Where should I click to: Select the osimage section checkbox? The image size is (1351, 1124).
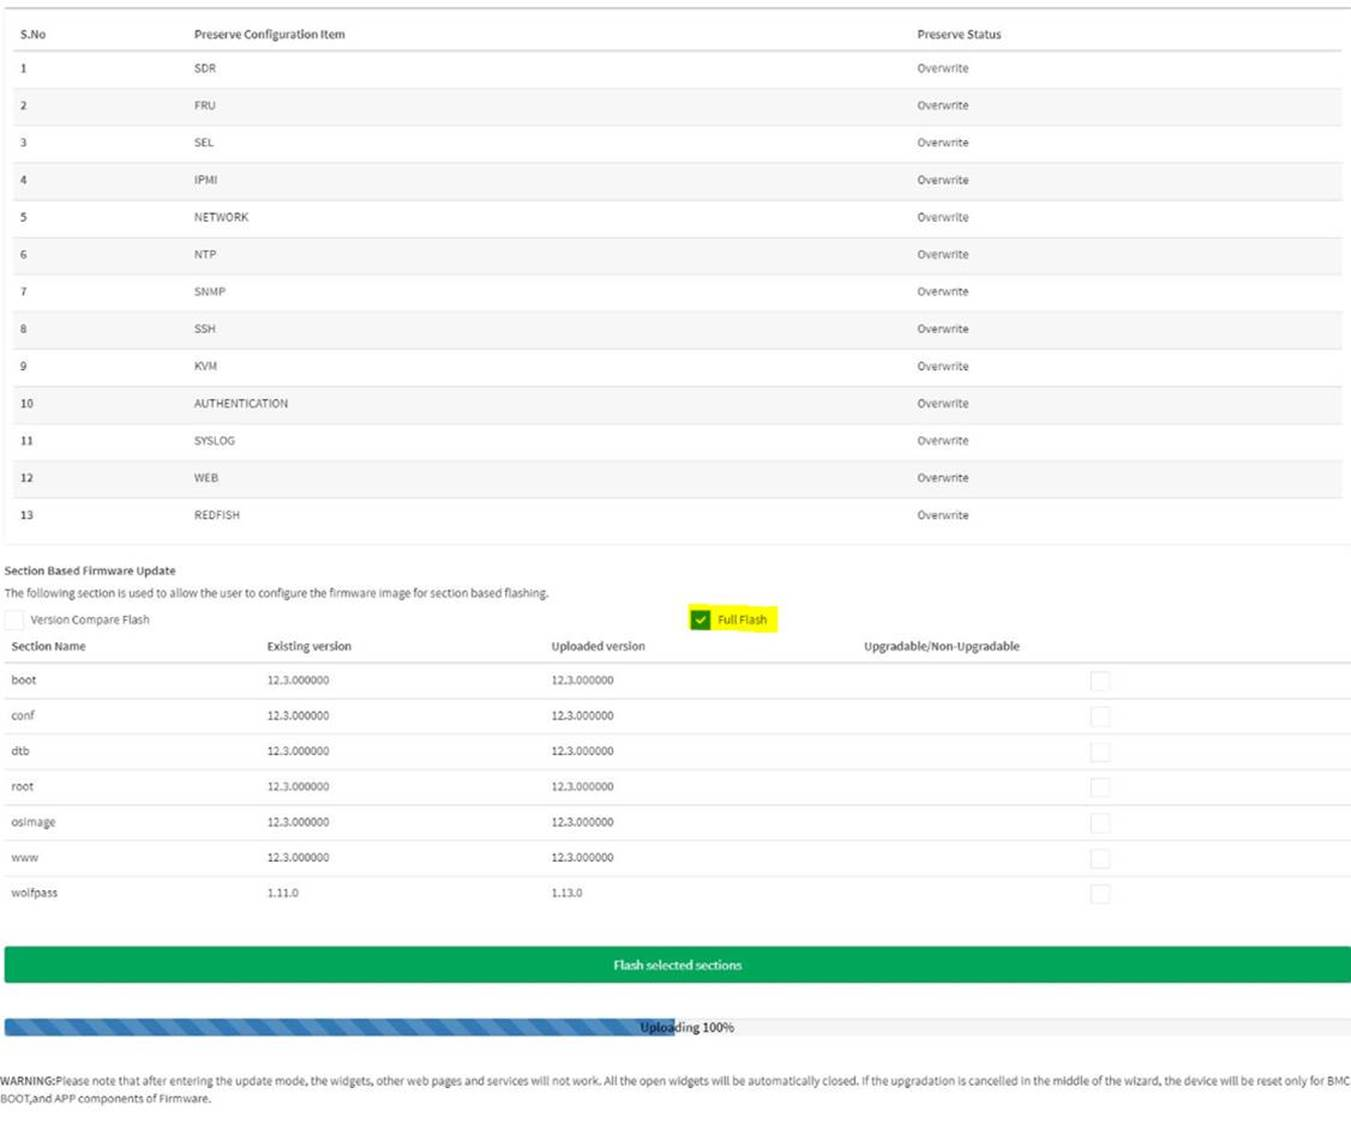pyautogui.click(x=1100, y=823)
